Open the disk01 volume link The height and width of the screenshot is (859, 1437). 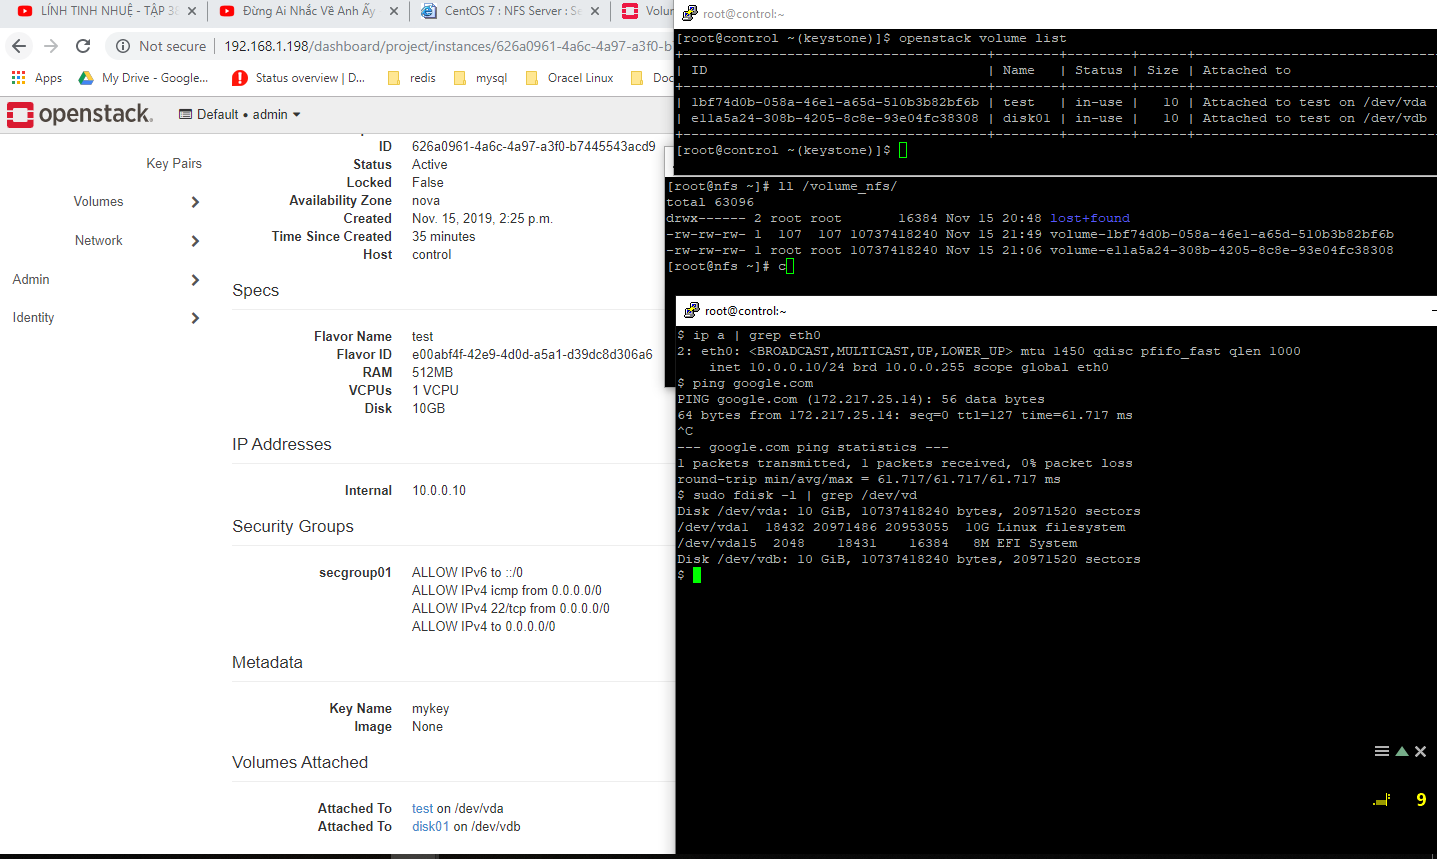pos(430,827)
